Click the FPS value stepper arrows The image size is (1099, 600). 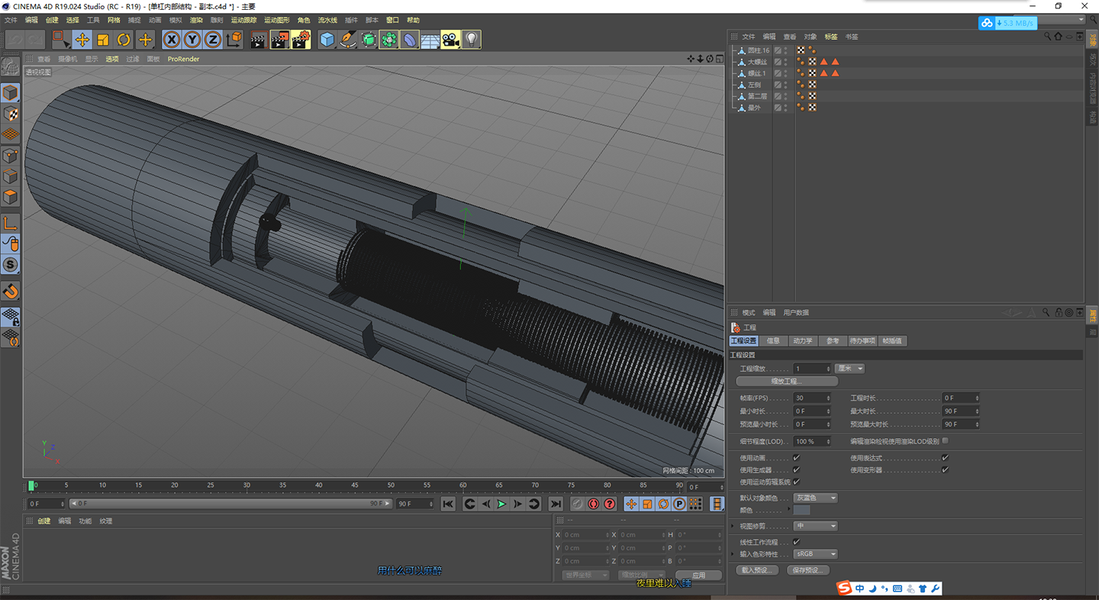pyautogui.click(x=828, y=398)
